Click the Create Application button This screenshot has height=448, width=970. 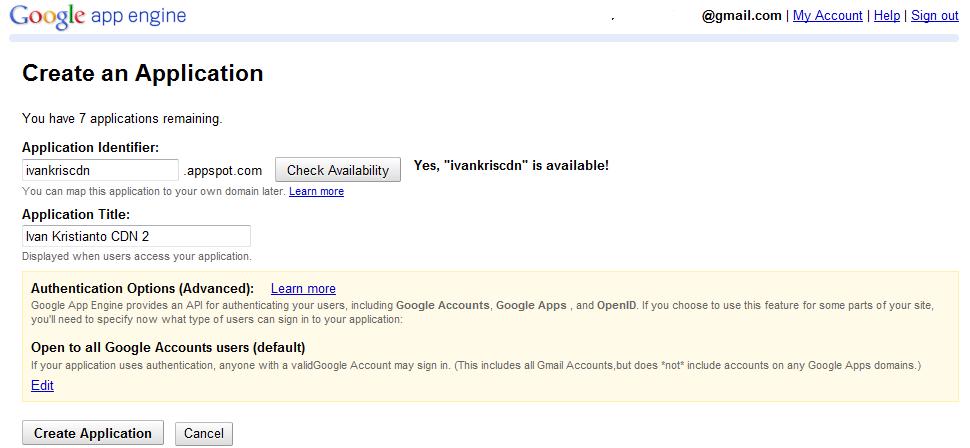click(93, 433)
